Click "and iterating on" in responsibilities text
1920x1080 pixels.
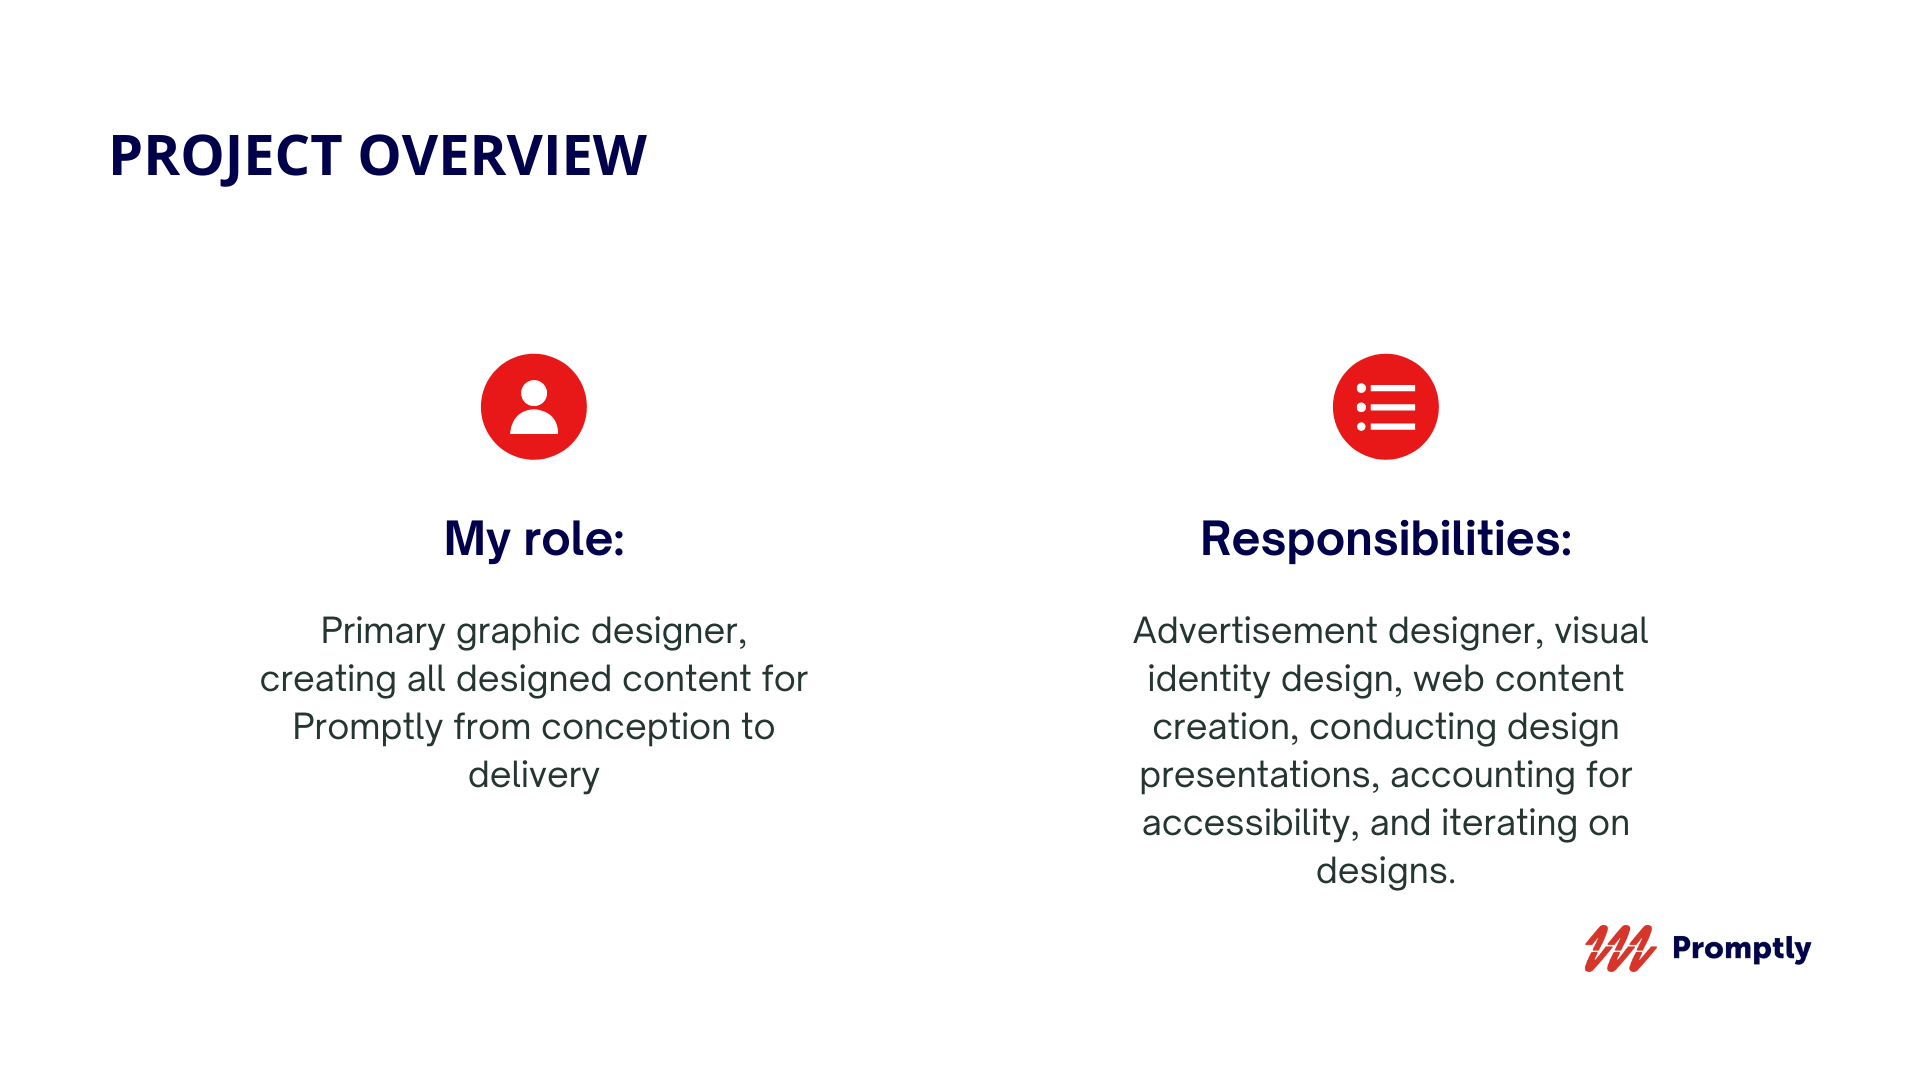point(1499,823)
